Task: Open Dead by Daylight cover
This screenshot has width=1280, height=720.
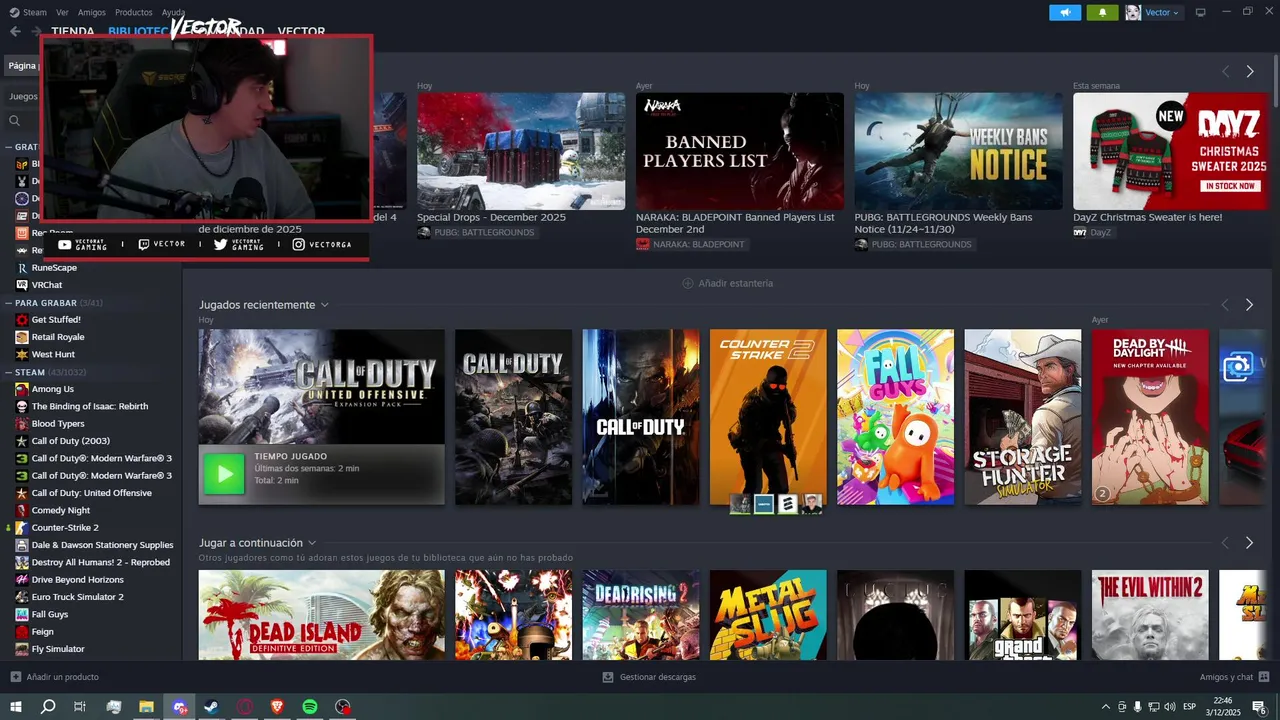Action: click(x=1150, y=417)
